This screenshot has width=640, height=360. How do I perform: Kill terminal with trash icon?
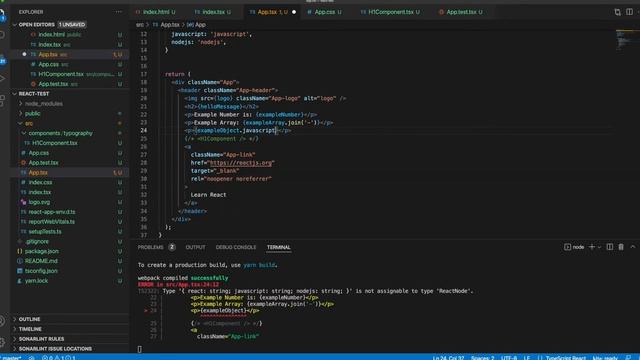[621, 247]
